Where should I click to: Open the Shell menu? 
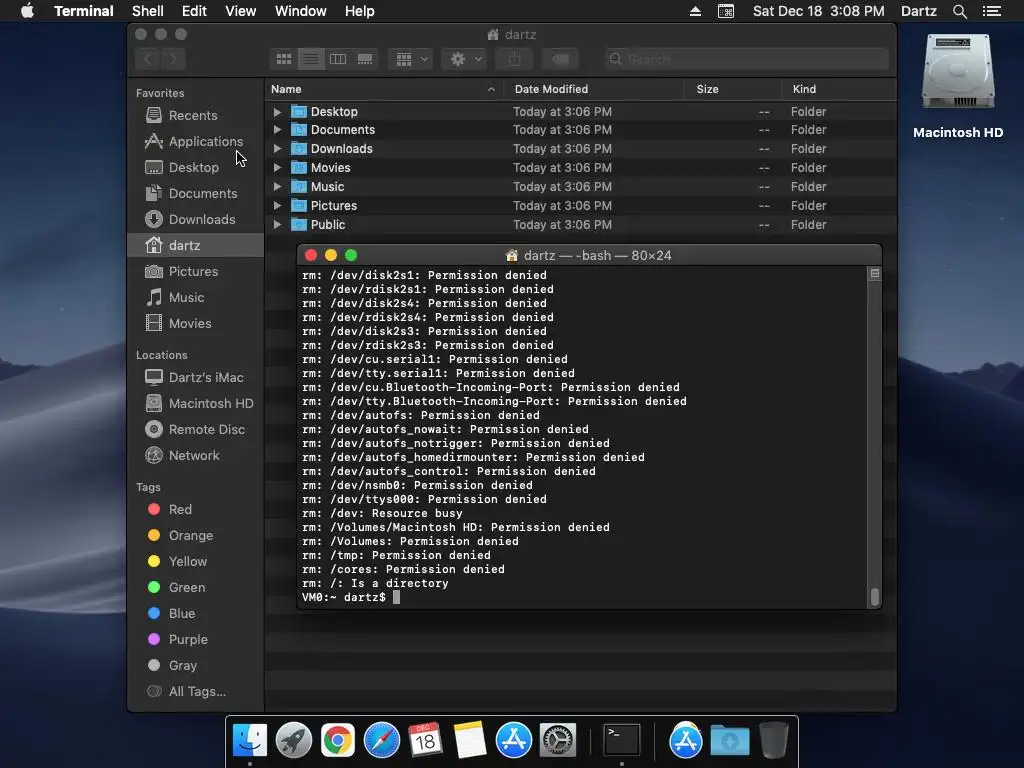click(x=148, y=11)
